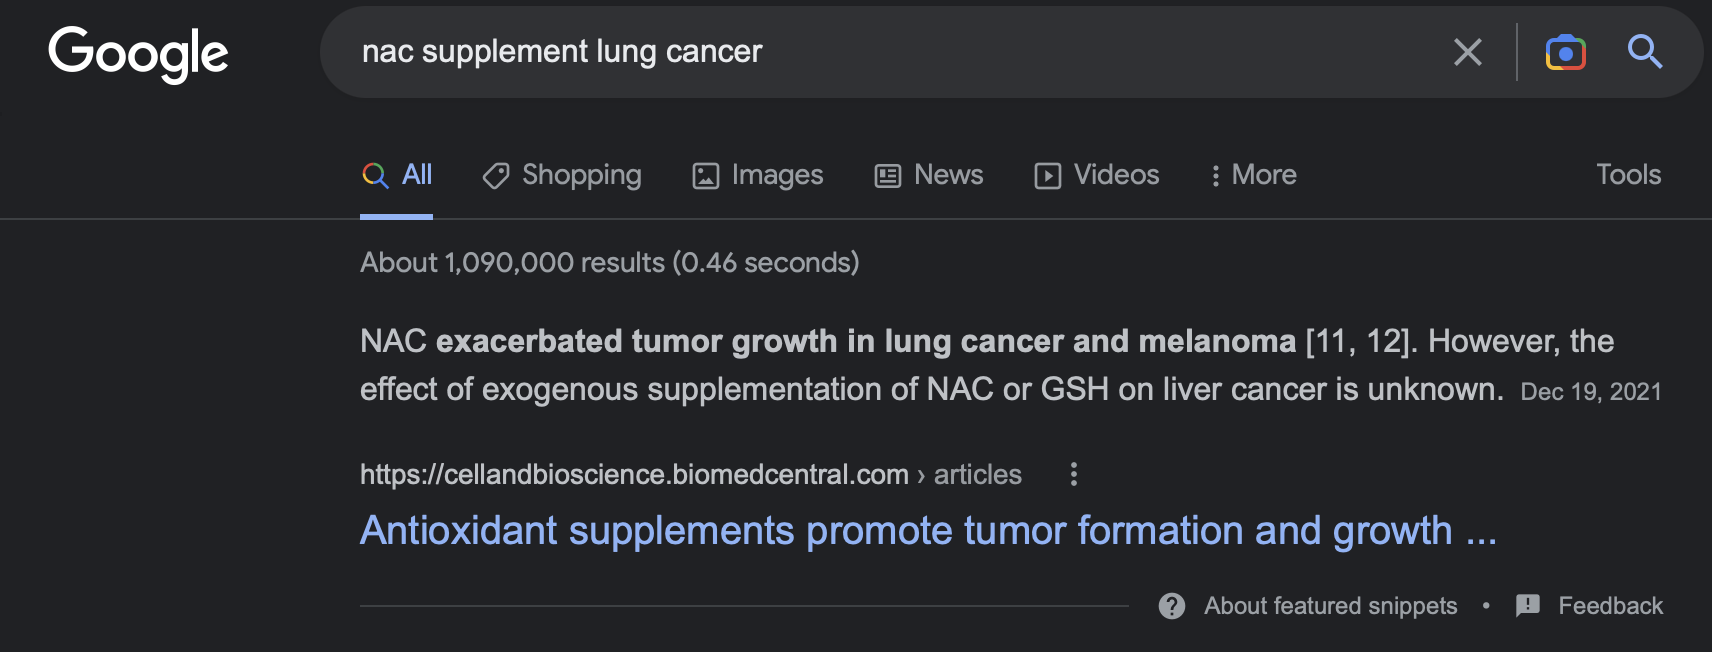1712x652 pixels.
Task: Expand the More search categories menu
Action: pyautogui.click(x=1253, y=175)
